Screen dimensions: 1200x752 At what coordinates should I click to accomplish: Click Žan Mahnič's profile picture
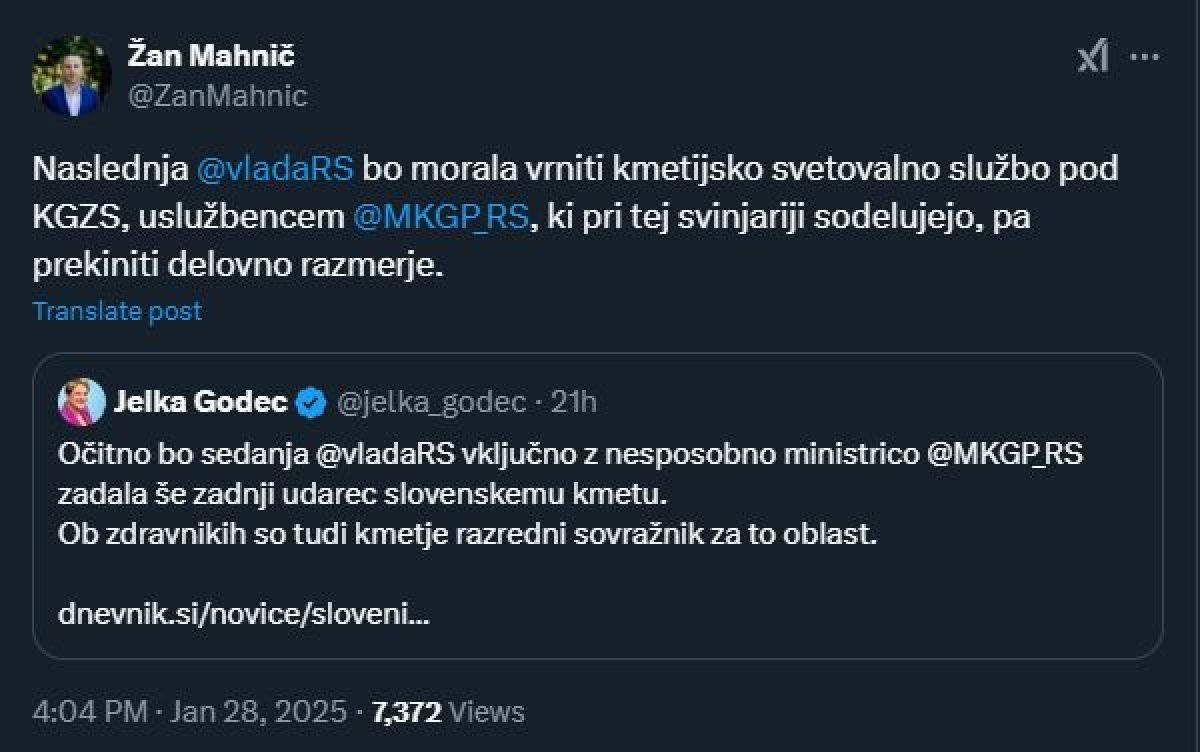pos(71,76)
